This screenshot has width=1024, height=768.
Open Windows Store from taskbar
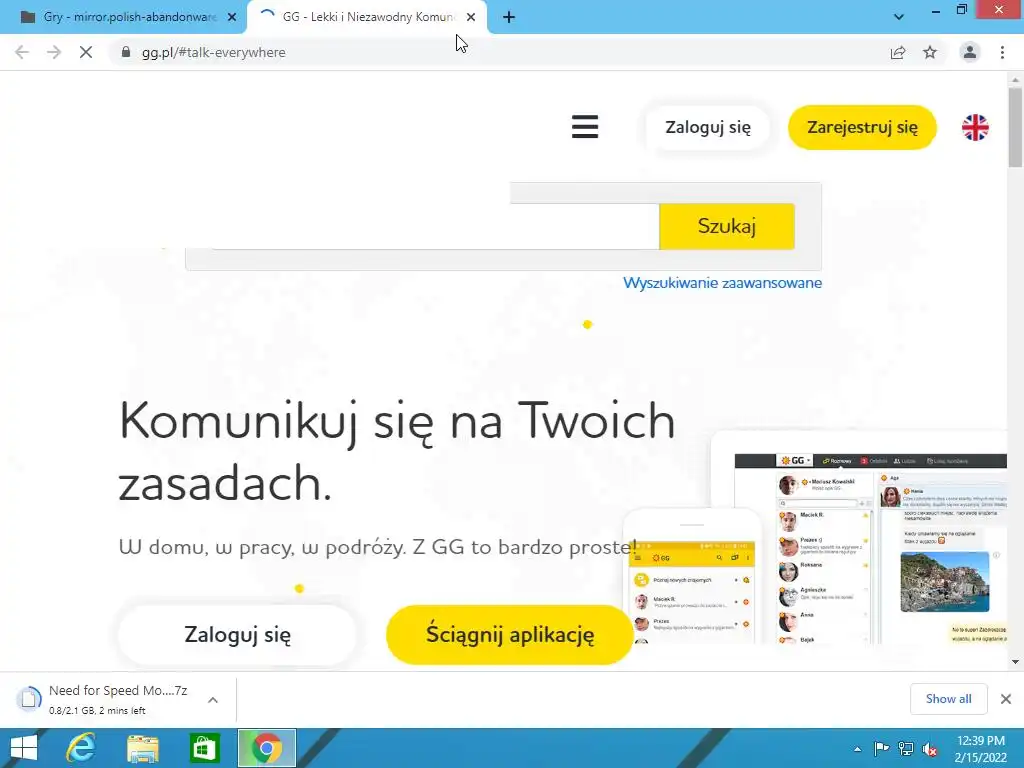(x=204, y=748)
